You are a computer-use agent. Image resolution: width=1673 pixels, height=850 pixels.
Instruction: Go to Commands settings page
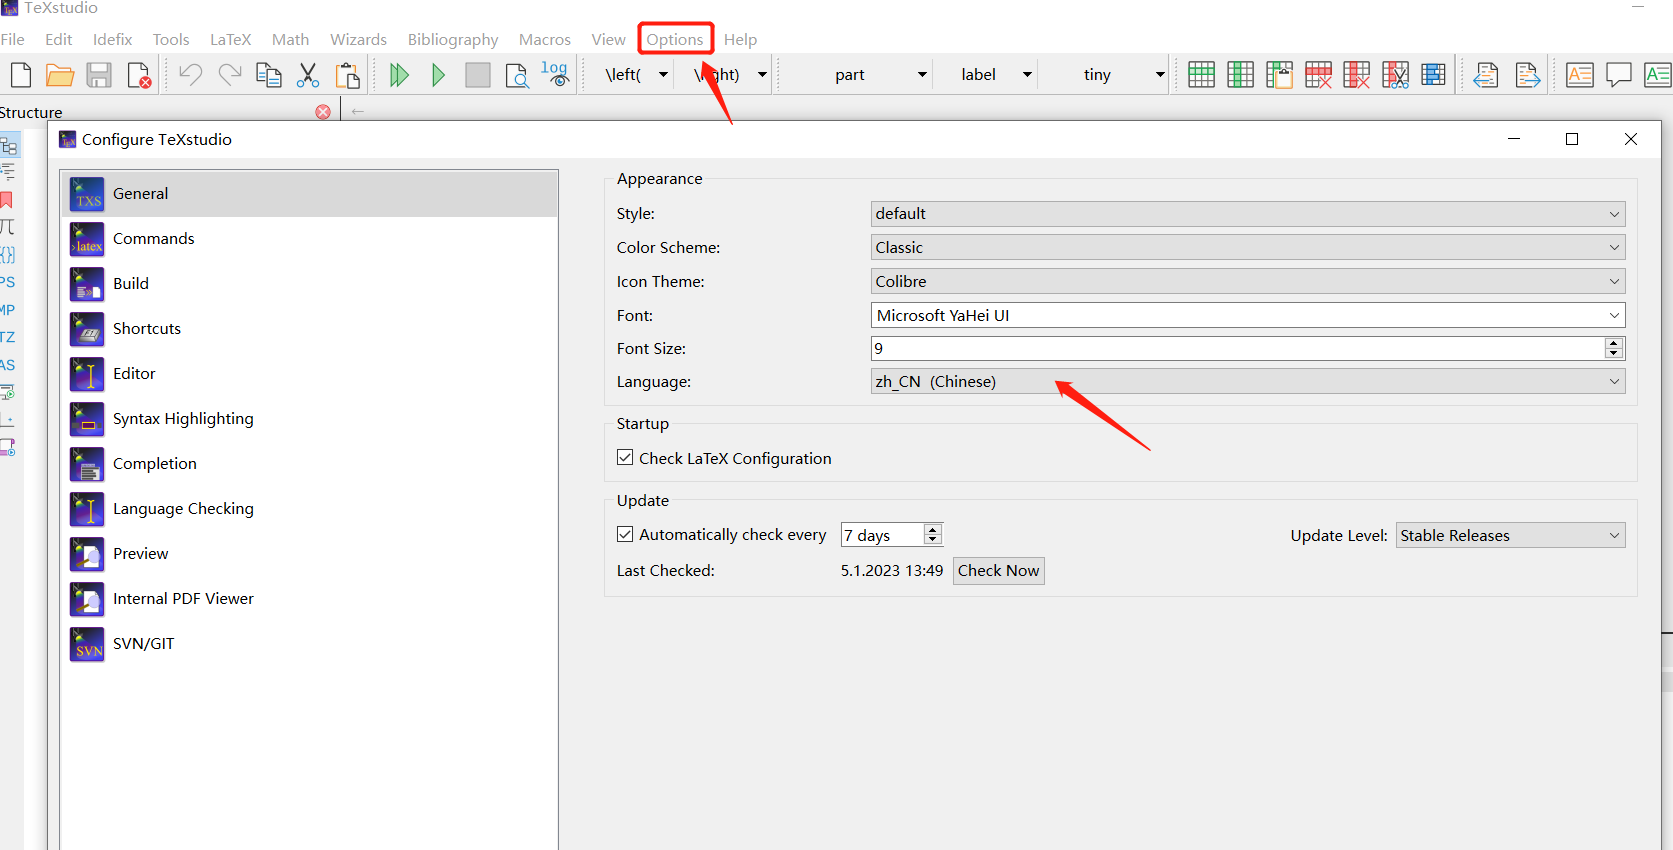pos(309,239)
